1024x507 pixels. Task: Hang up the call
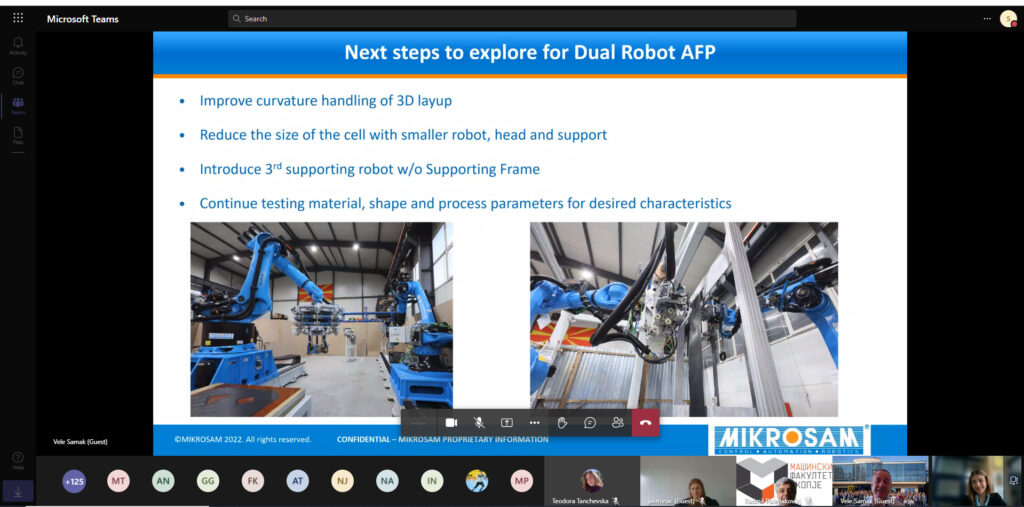645,423
